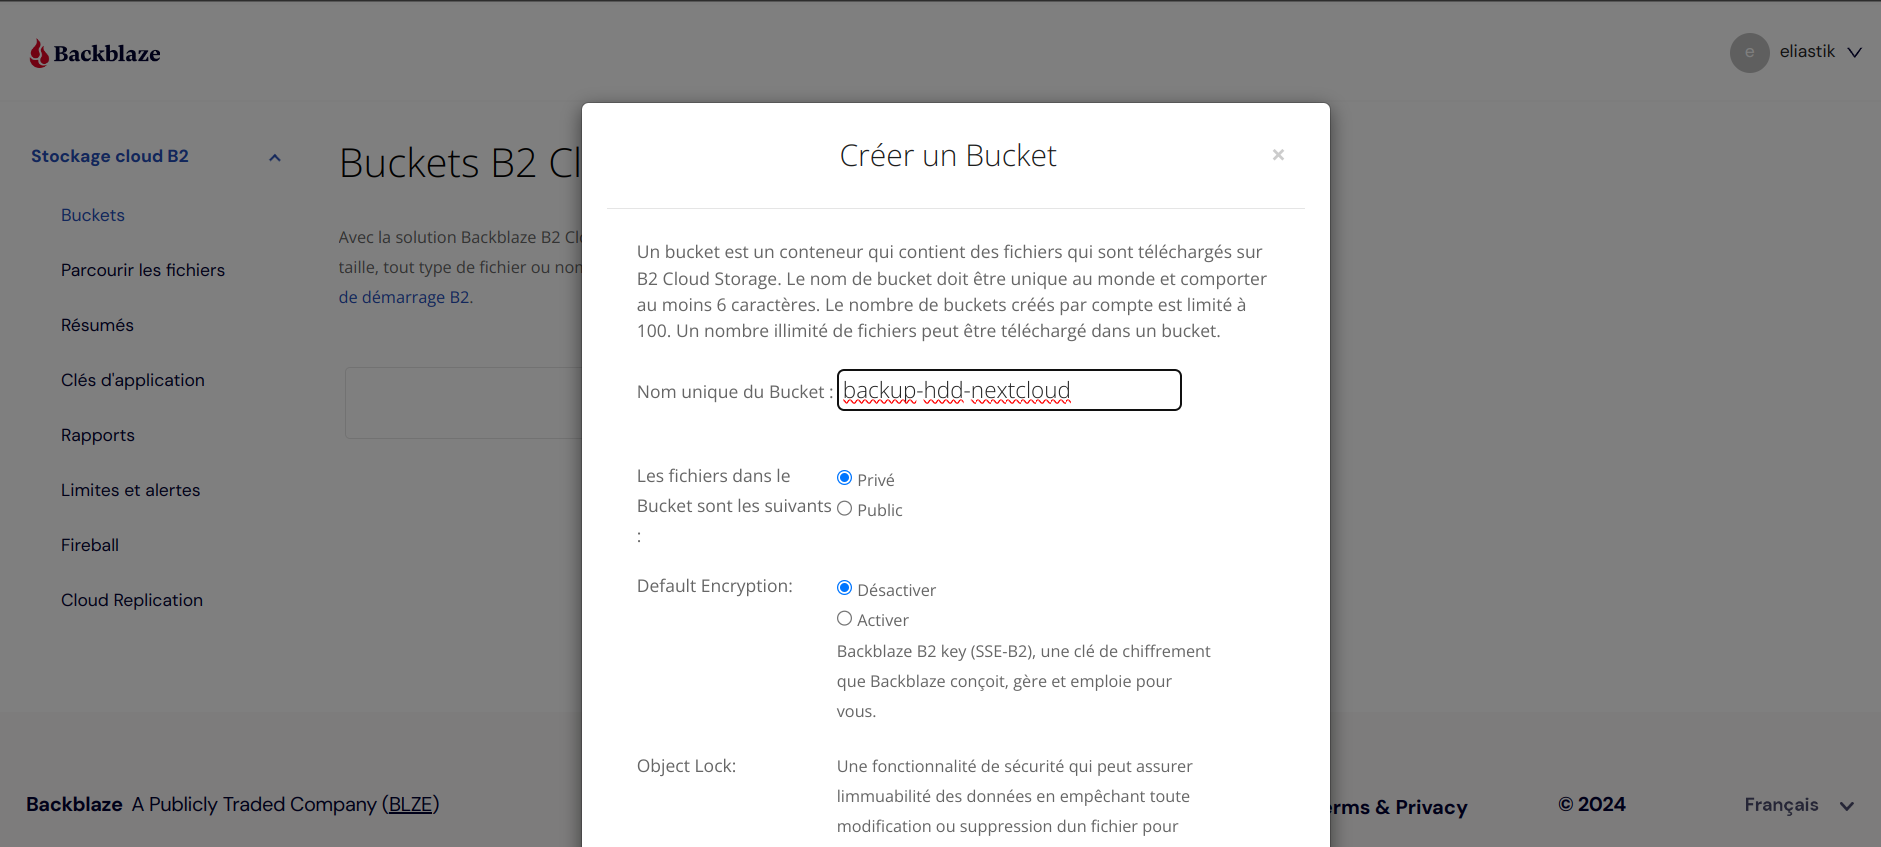Select the Public radio button
This screenshot has height=847, width=1881.
tap(845, 508)
